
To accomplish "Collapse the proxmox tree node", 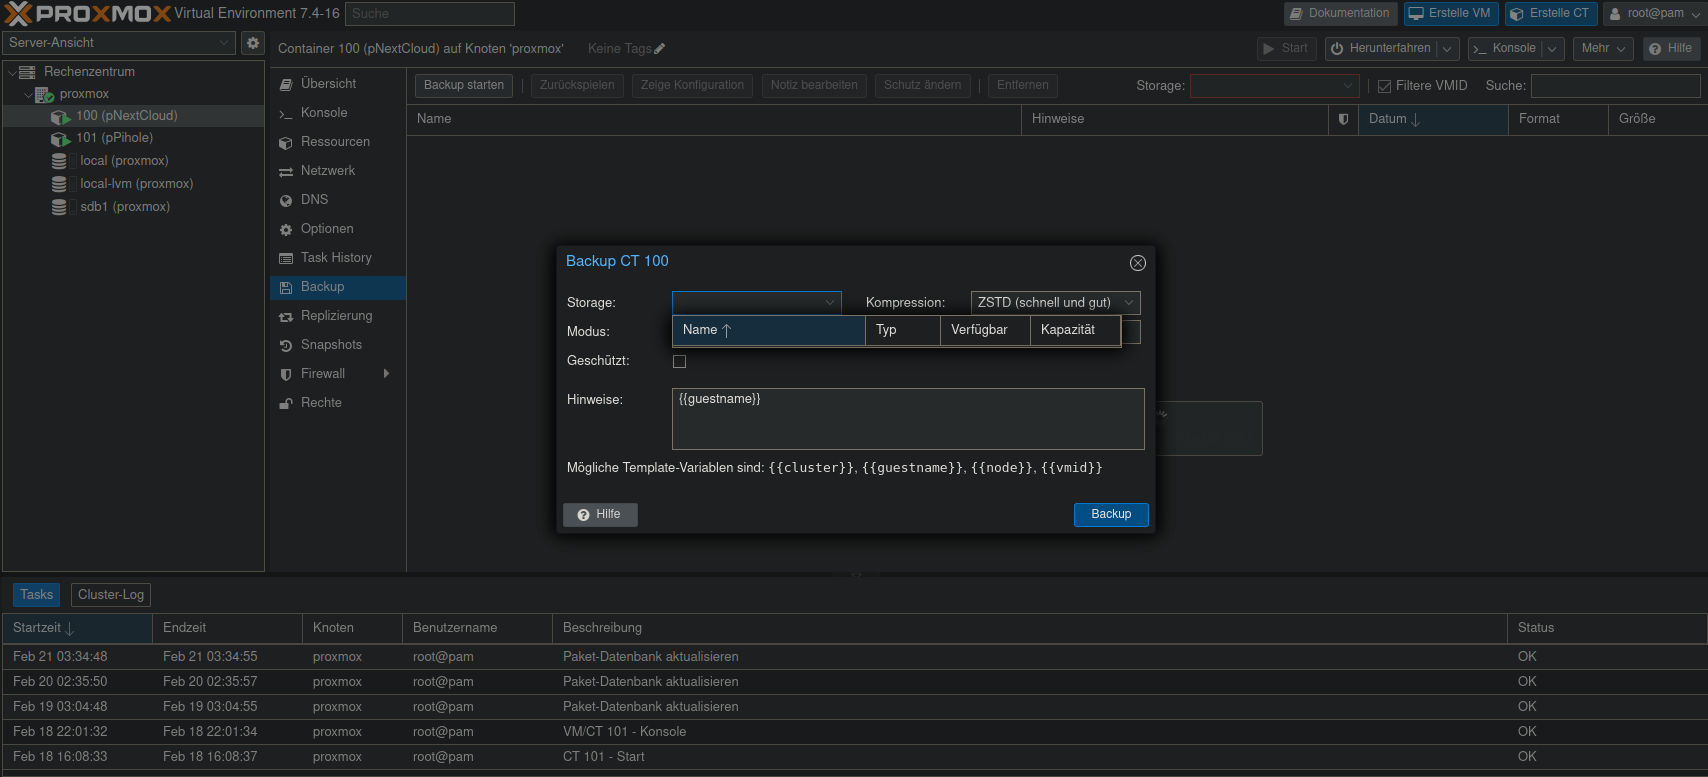I will pos(28,94).
